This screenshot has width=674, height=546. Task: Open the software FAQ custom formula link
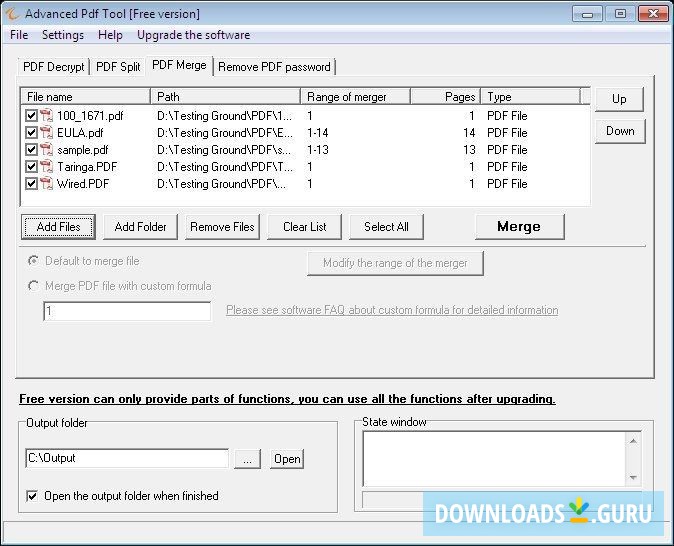[x=392, y=310]
